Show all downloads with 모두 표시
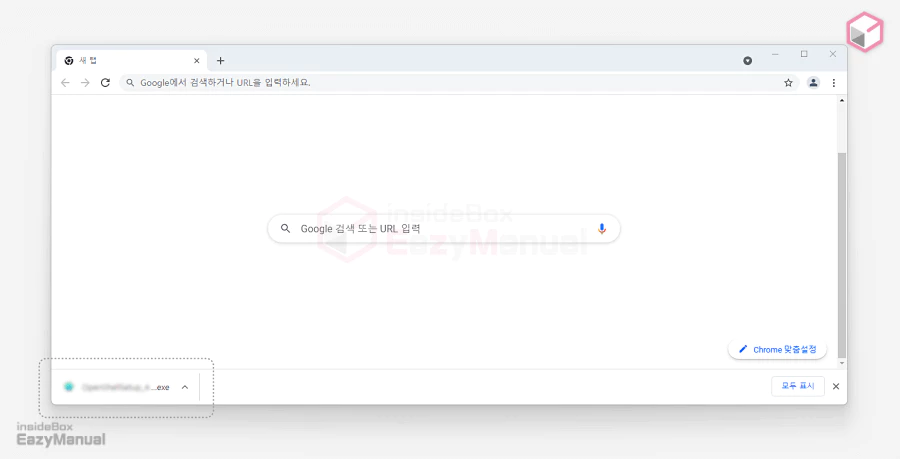Image resolution: width=900 pixels, height=459 pixels. (798, 386)
